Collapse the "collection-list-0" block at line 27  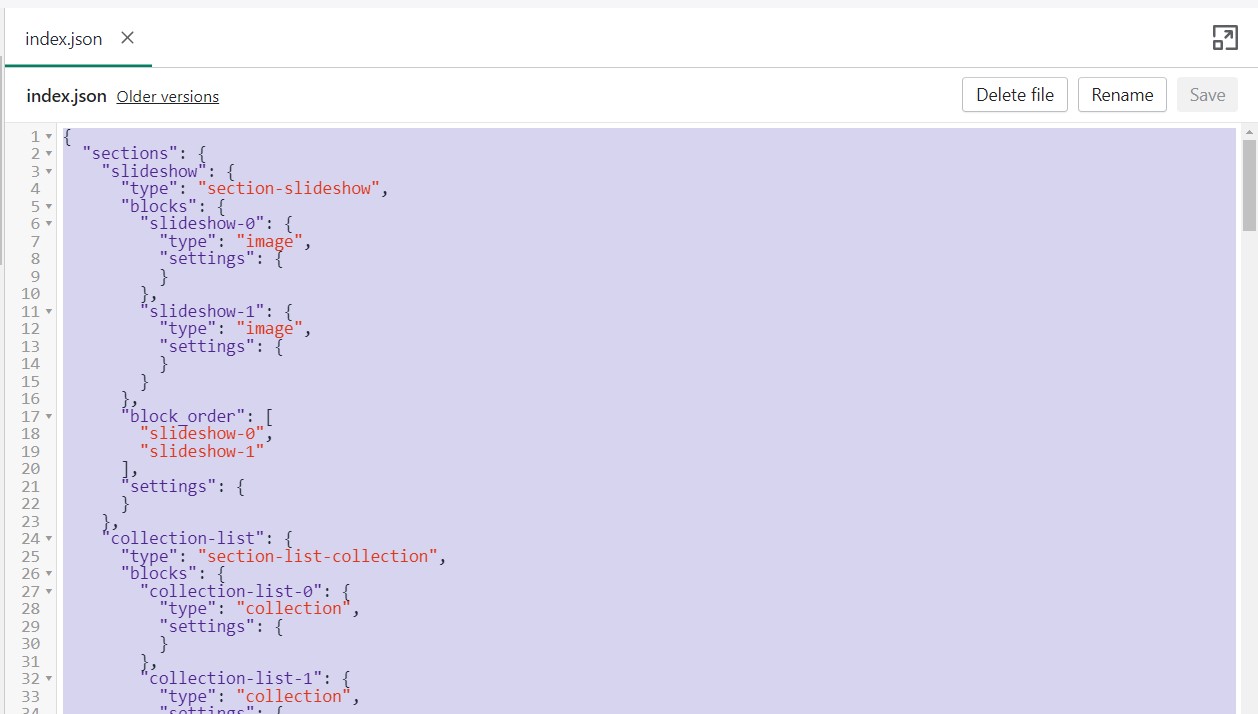tap(49, 591)
